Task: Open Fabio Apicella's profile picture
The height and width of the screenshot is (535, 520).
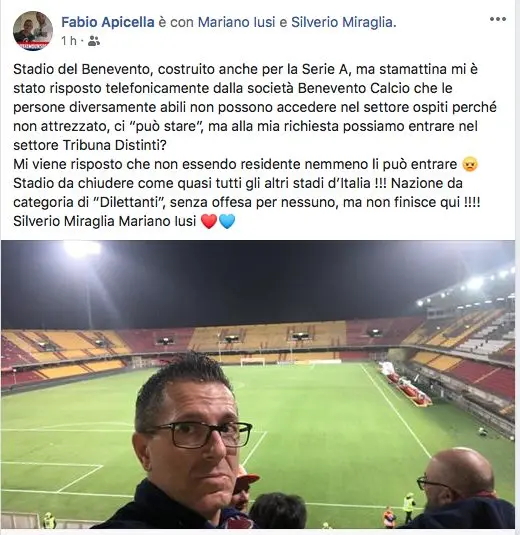Action: (x=33, y=31)
